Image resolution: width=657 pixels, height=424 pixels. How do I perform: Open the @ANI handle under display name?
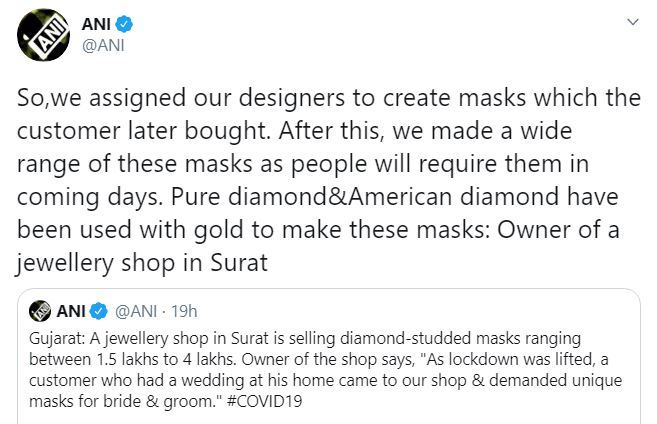(103, 45)
